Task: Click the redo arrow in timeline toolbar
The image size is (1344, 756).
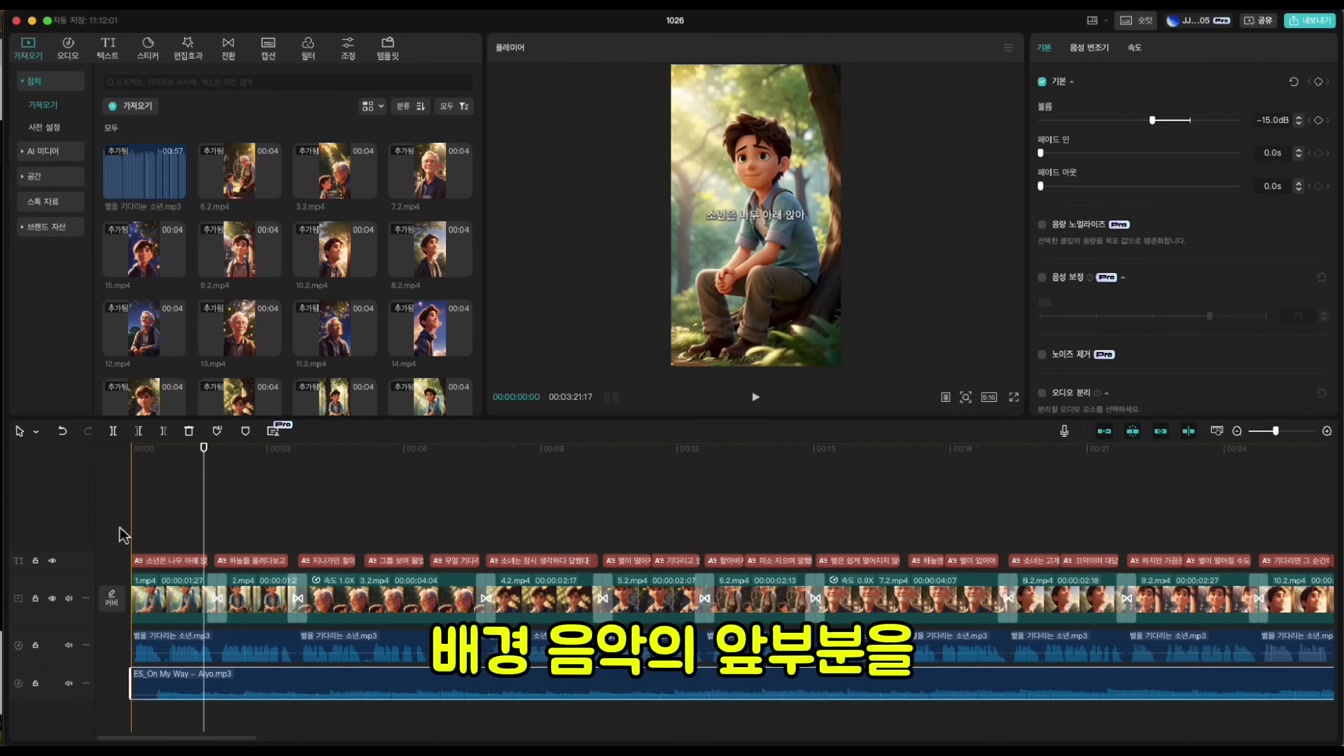Action: pos(88,431)
